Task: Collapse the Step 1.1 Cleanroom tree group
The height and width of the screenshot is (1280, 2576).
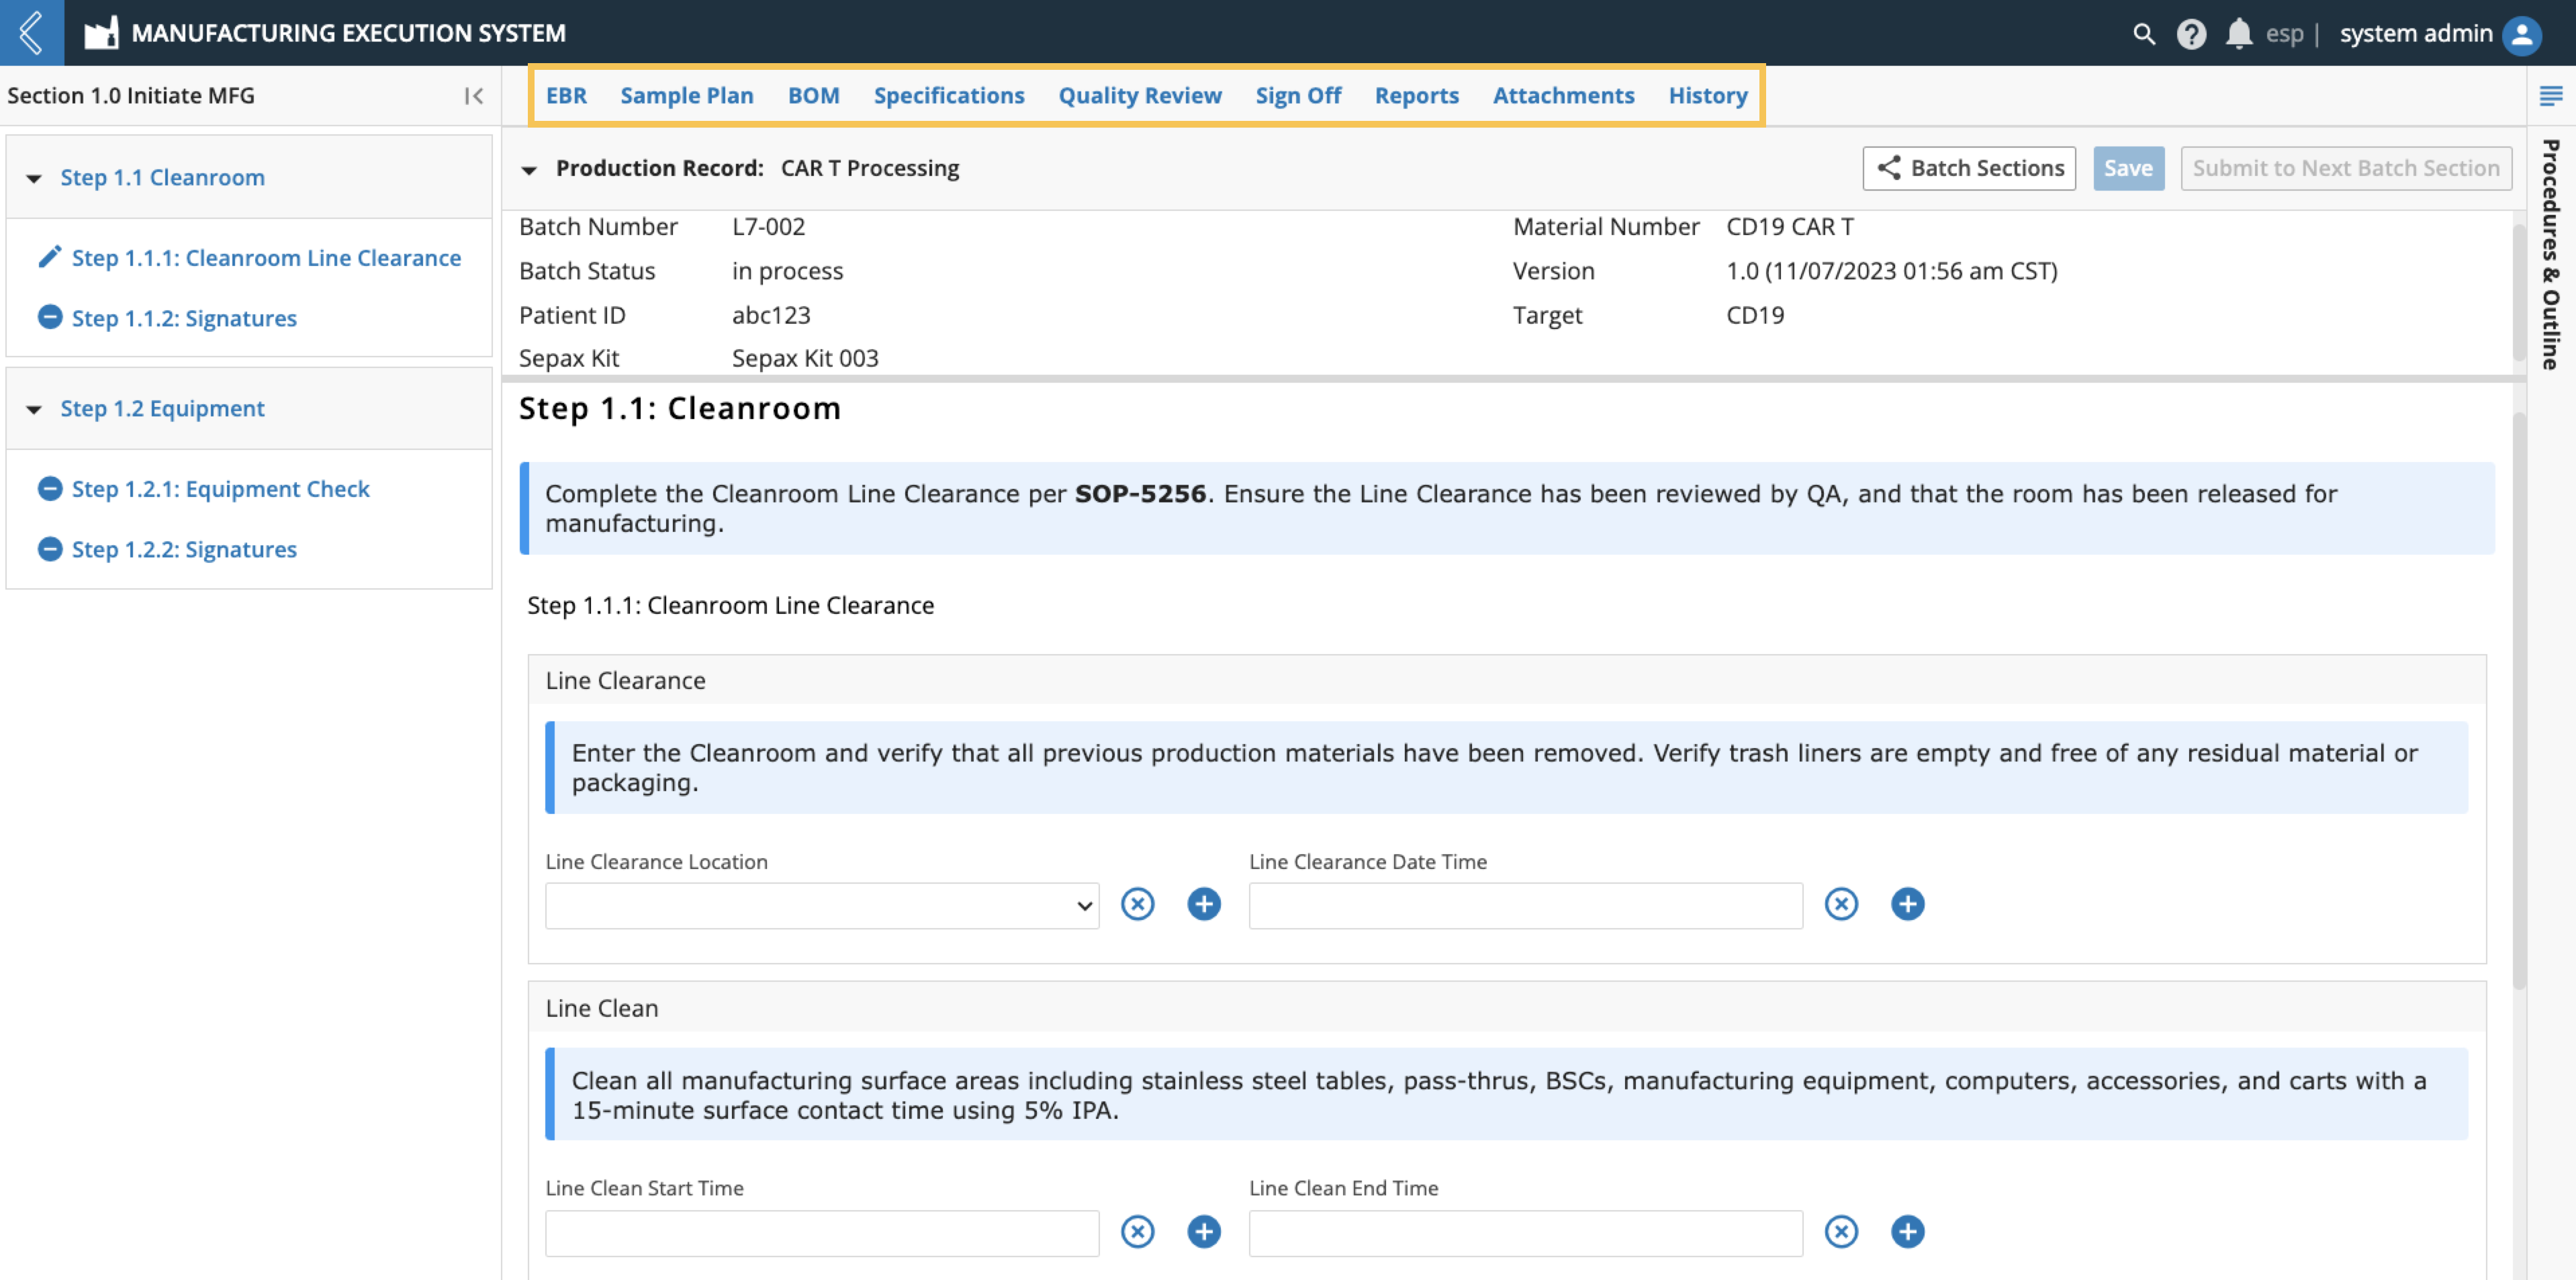Action: [x=34, y=178]
